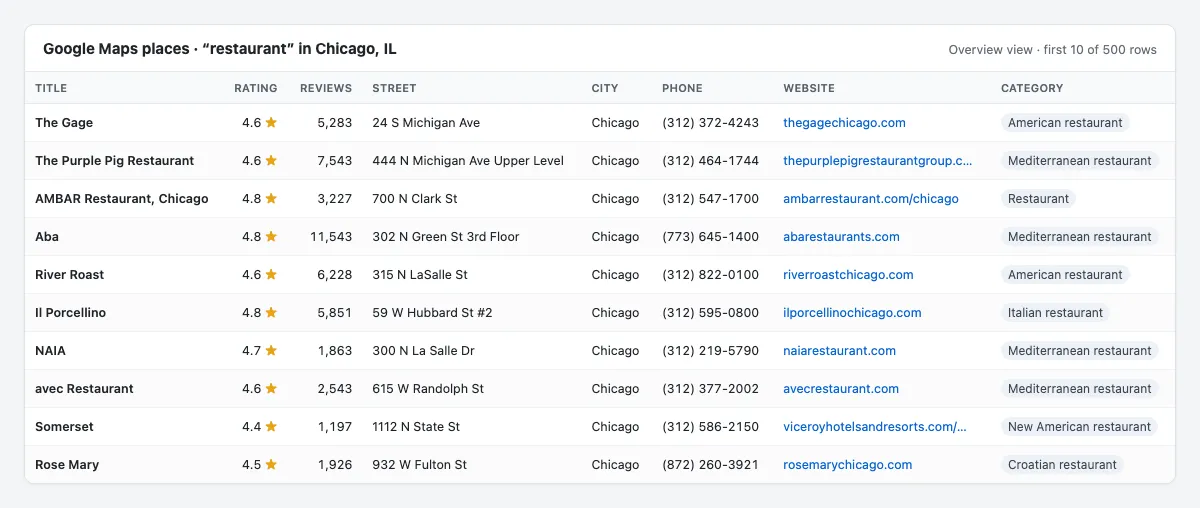1200x508 pixels.
Task: Click phone number (773) 645-1400
Action: [x=710, y=237]
